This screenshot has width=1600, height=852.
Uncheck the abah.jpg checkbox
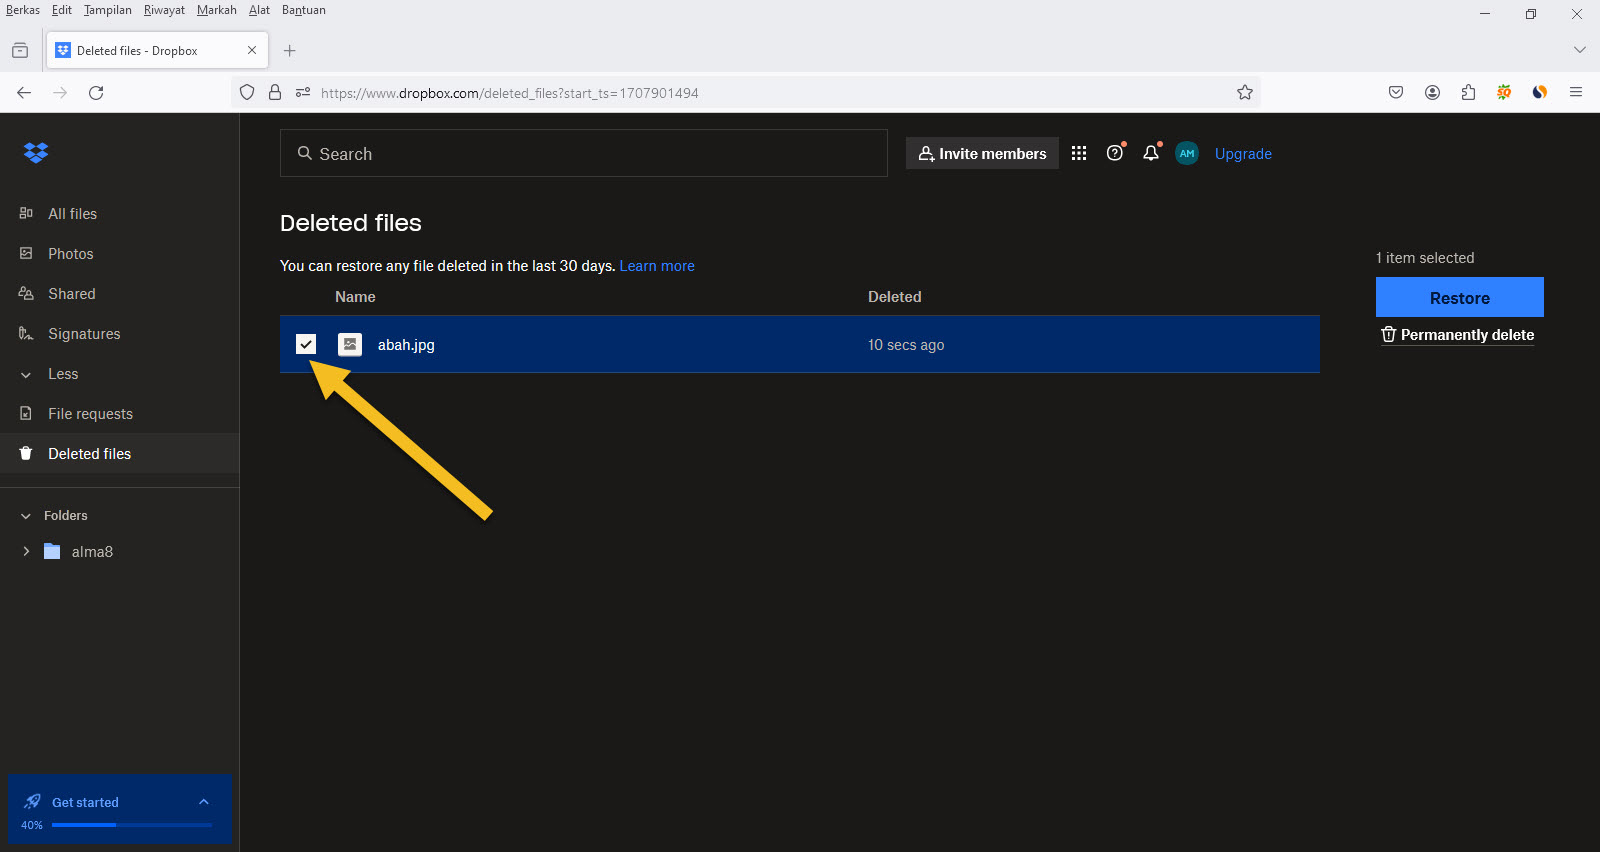[306, 344]
